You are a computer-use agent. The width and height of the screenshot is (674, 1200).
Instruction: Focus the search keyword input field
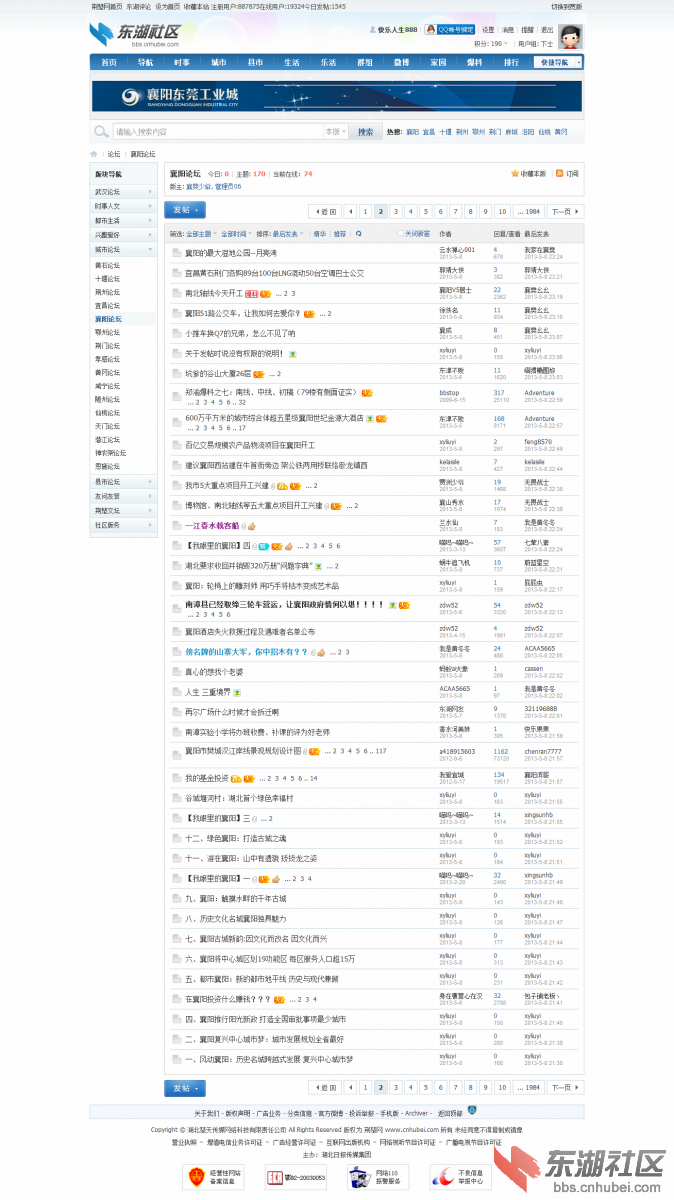217,131
